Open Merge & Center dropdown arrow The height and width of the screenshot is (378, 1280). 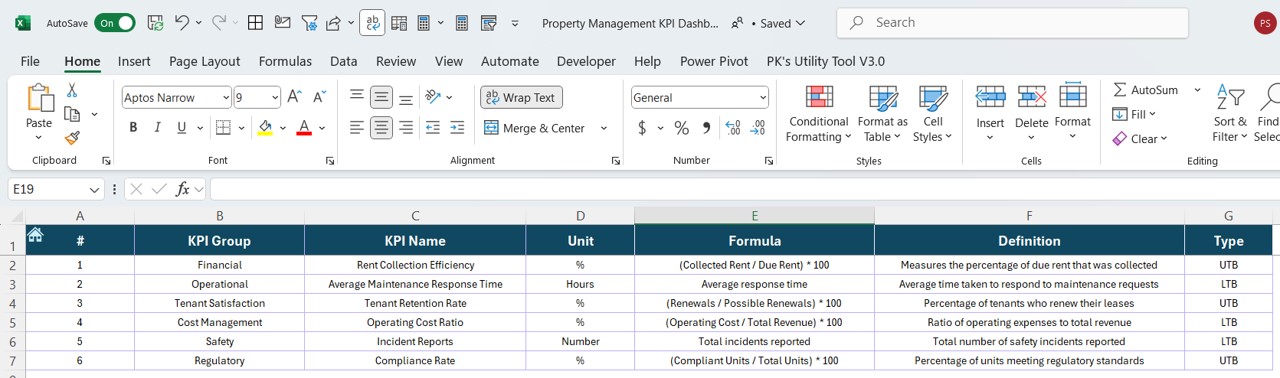pyautogui.click(x=603, y=128)
